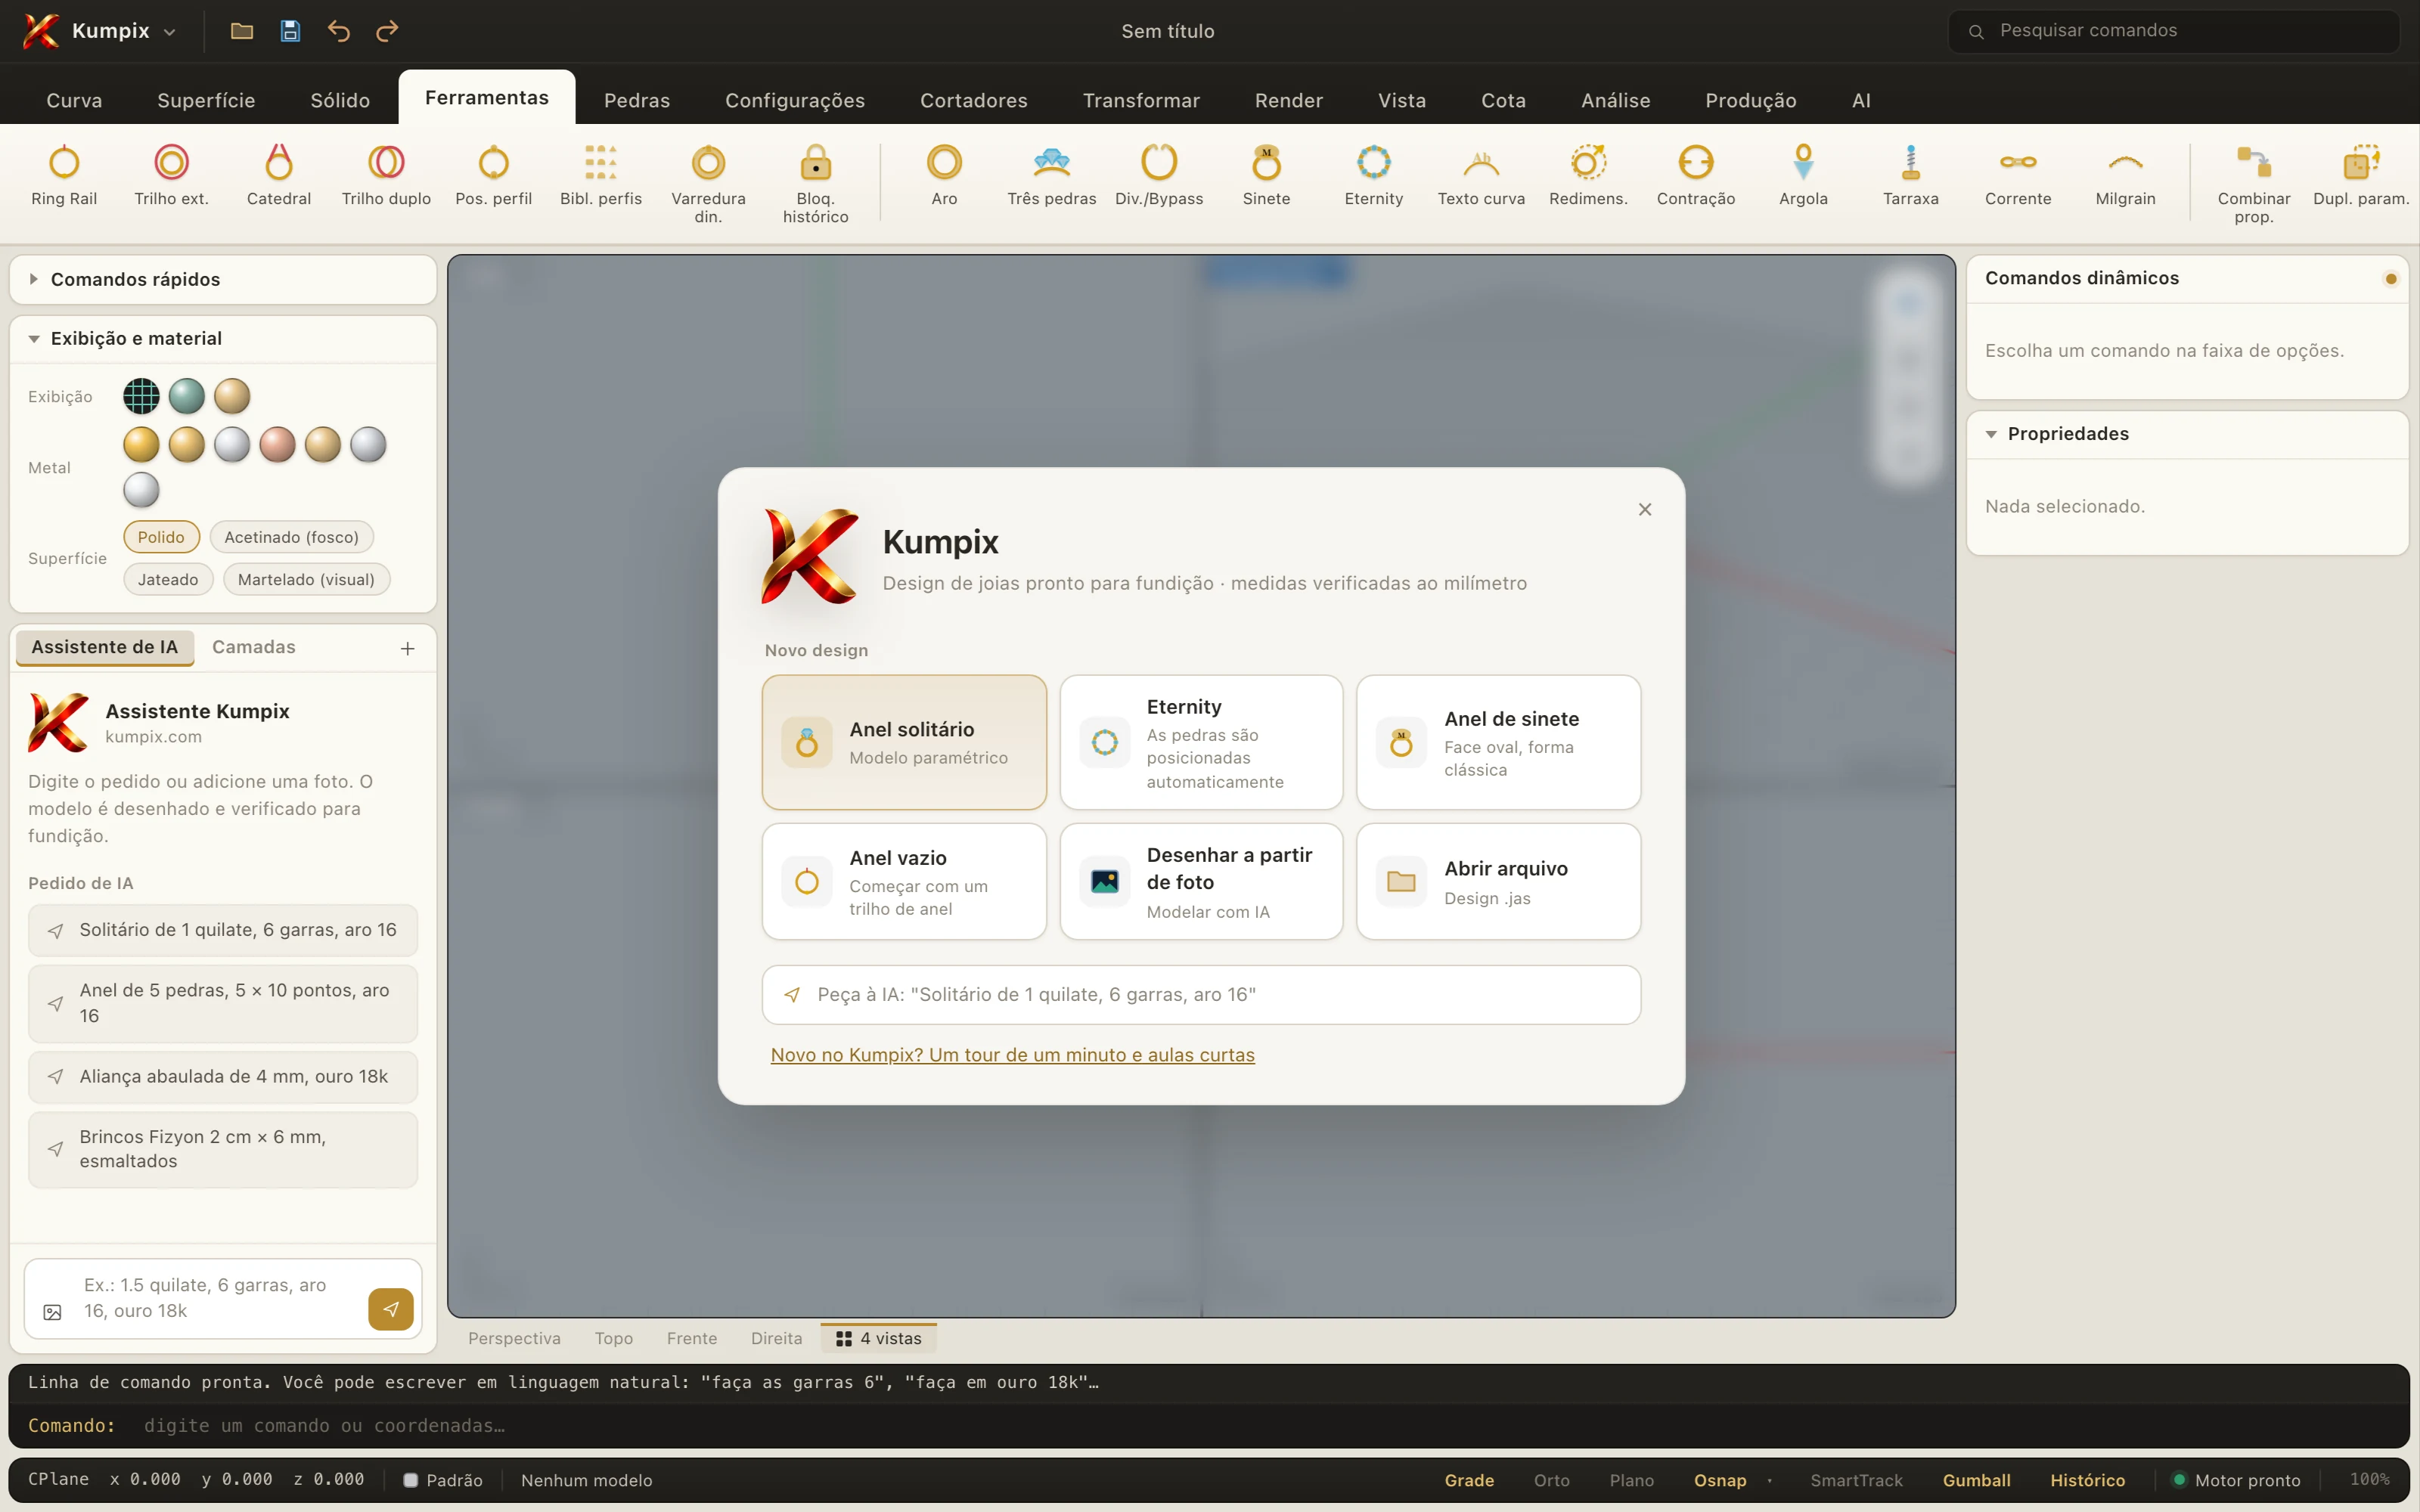
Task: Pick the Aliança abaulada de 4 mm suggestion
Action: coord(223,1076)
